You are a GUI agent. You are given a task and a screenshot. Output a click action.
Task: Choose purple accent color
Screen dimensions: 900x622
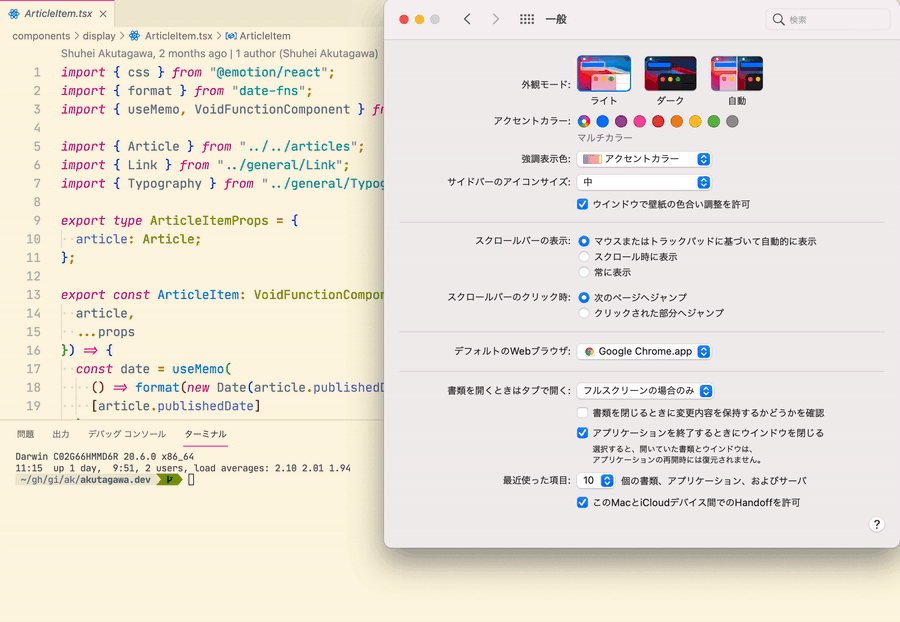pyautogui.click(x=621, y=121)
